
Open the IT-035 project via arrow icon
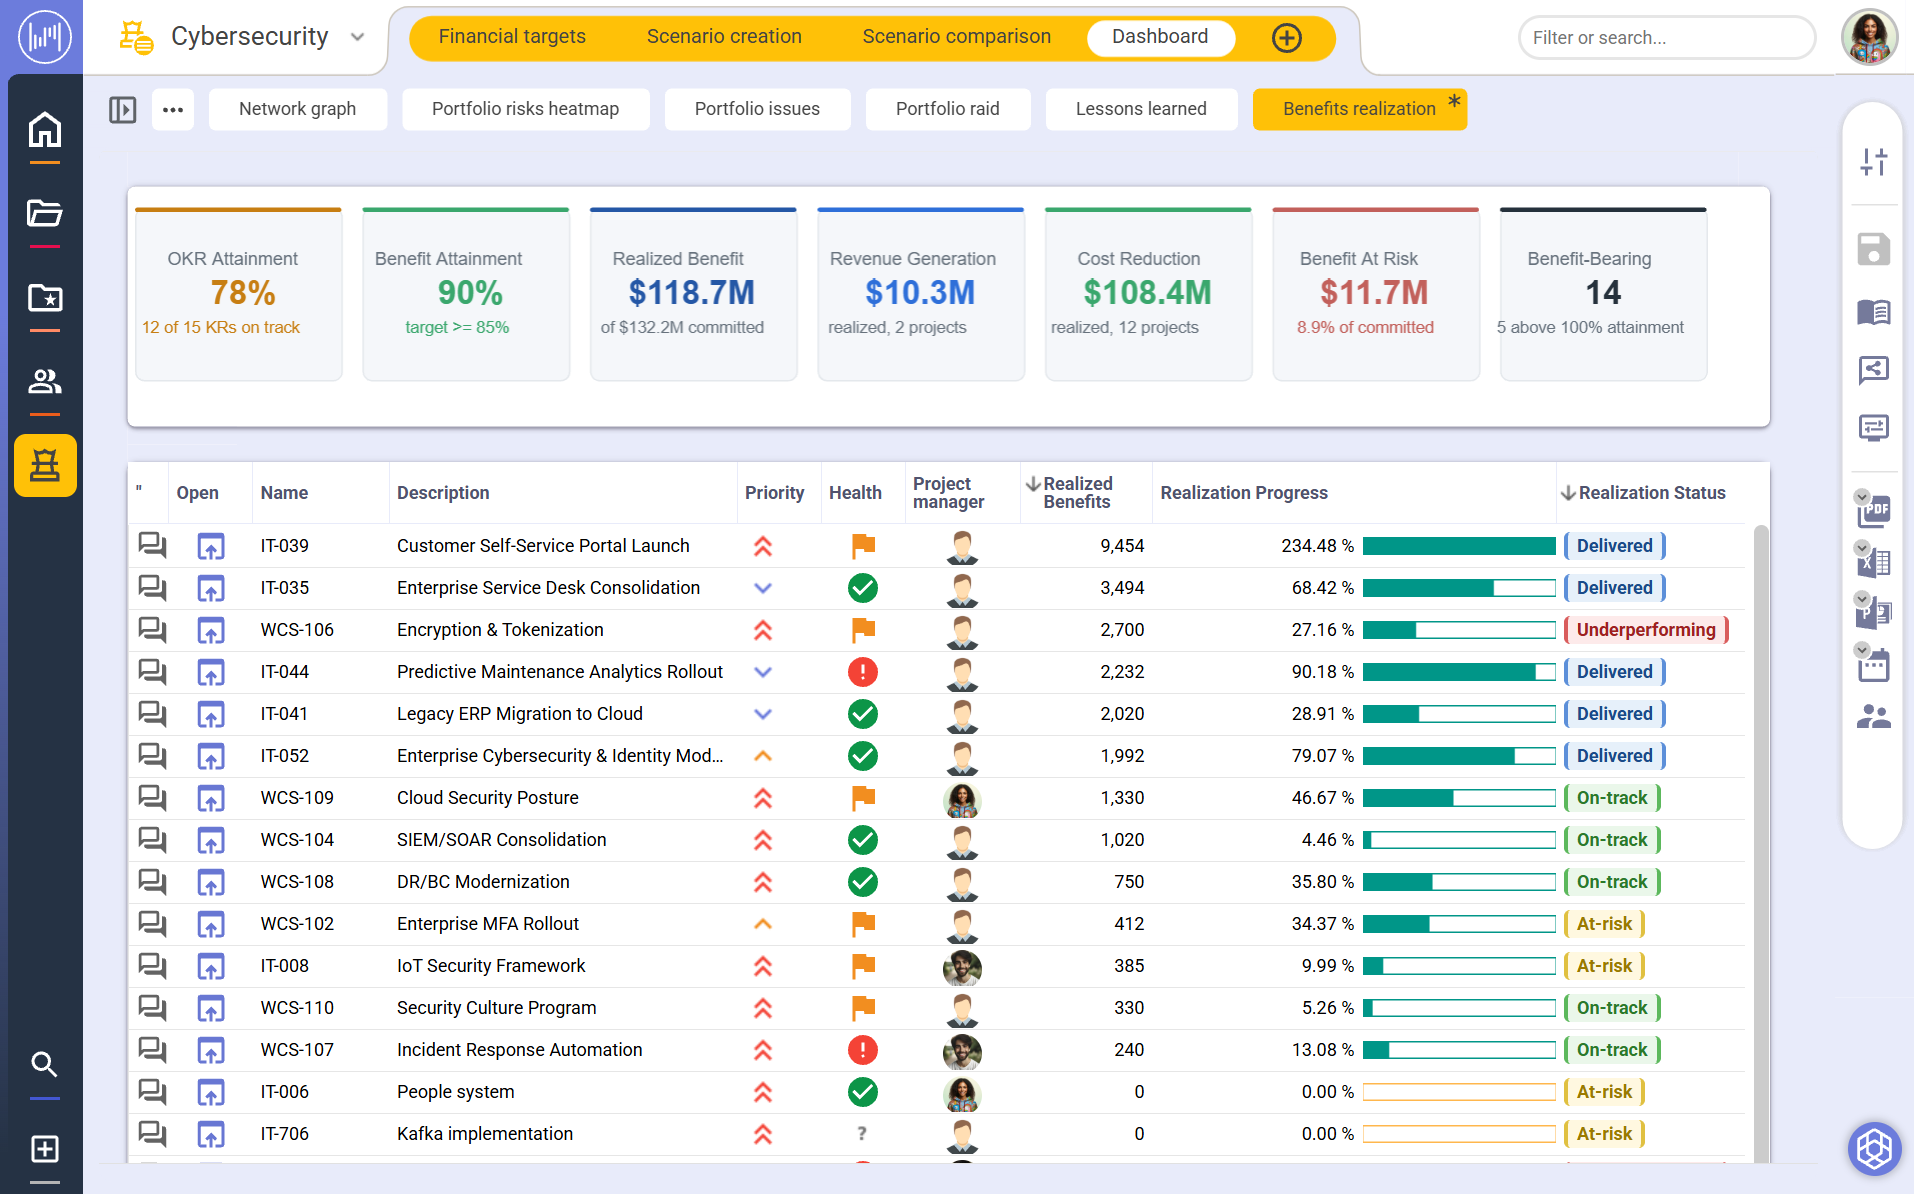tap(210, 588)
